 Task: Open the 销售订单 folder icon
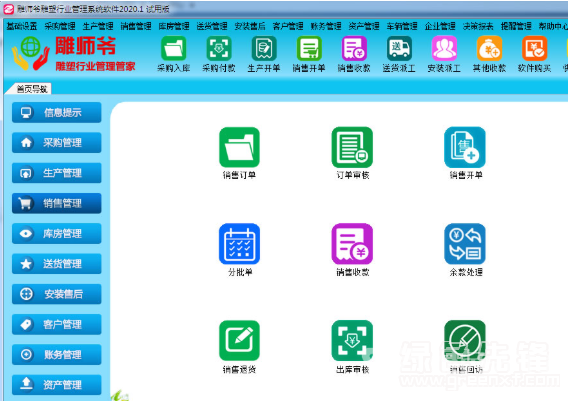pos(239,147)
